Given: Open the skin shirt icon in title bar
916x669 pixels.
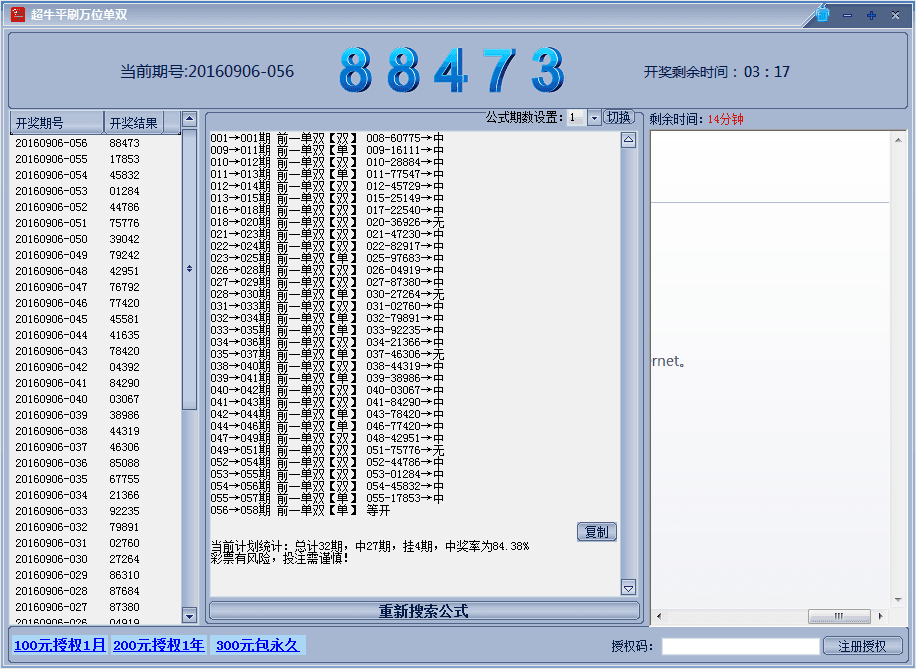Looking at the screenshot, I should pos(823,13).
